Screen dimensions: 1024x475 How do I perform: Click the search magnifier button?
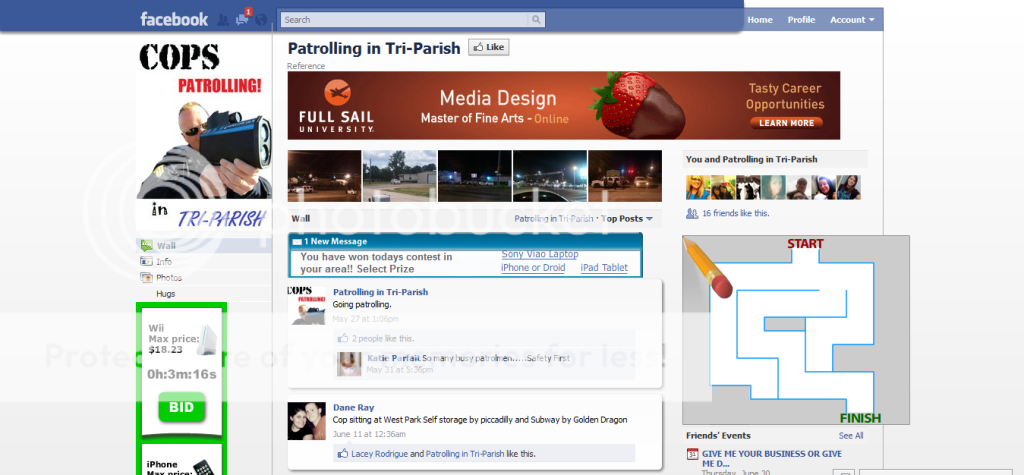click(536, 20)
